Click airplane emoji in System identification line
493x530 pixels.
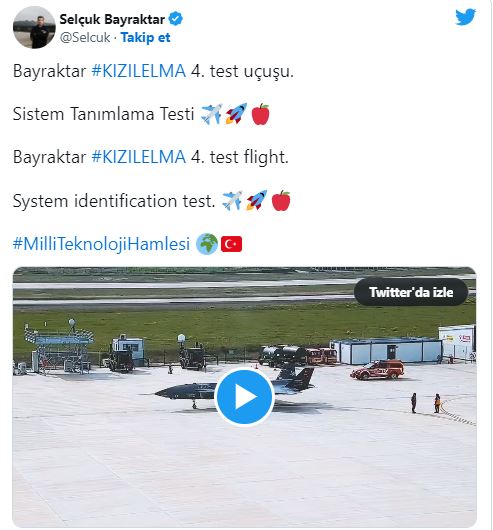[232, 200]
